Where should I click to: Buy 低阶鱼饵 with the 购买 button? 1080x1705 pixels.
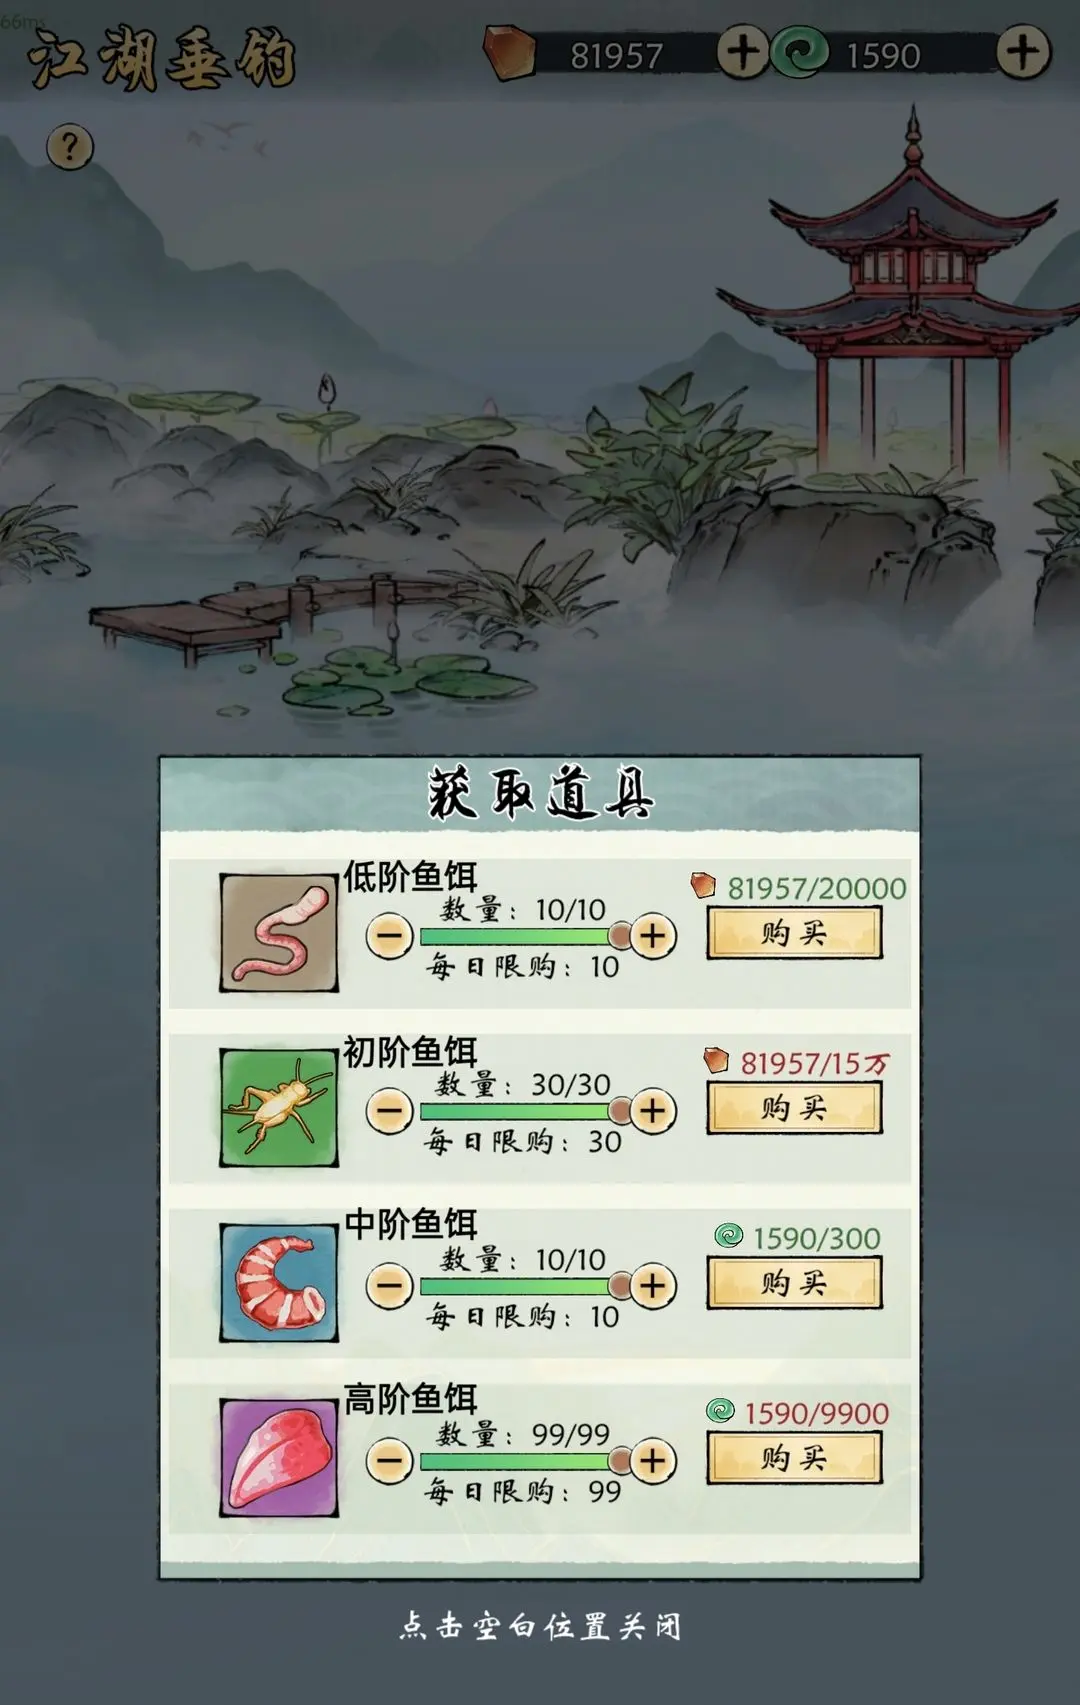pyautogui.click(x=794, y=933)
